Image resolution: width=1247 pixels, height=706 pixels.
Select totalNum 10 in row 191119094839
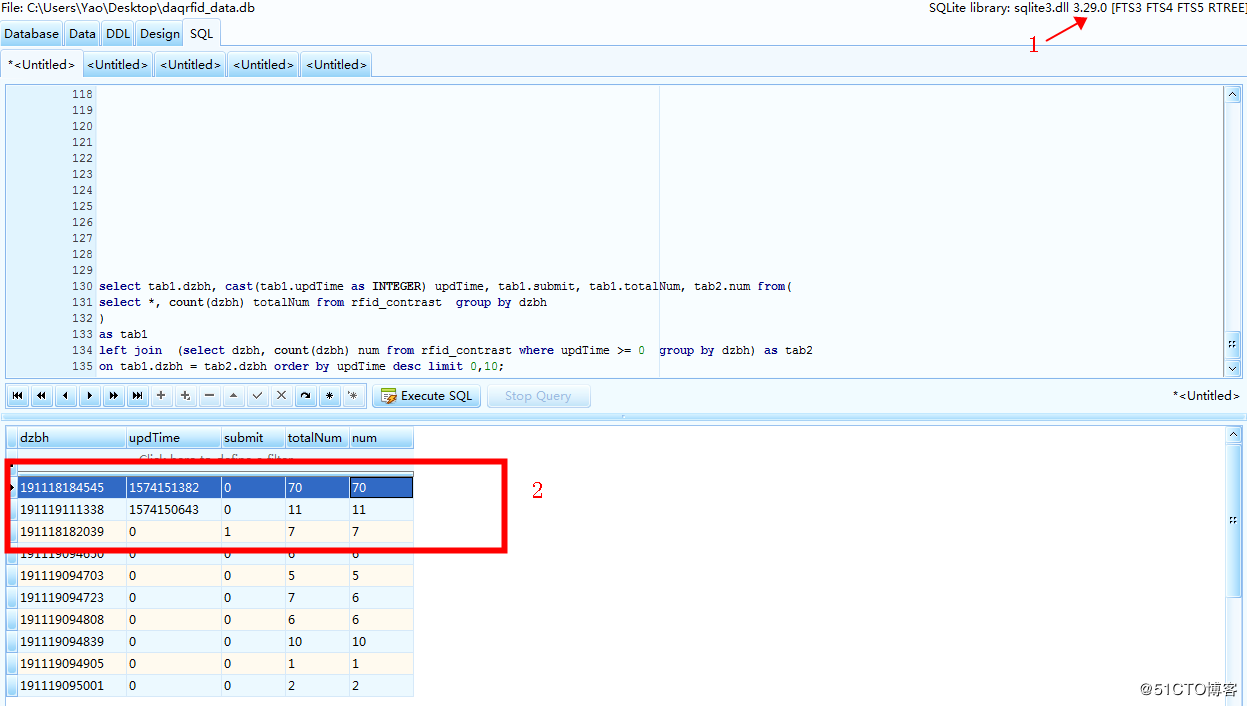pos(317,642)
